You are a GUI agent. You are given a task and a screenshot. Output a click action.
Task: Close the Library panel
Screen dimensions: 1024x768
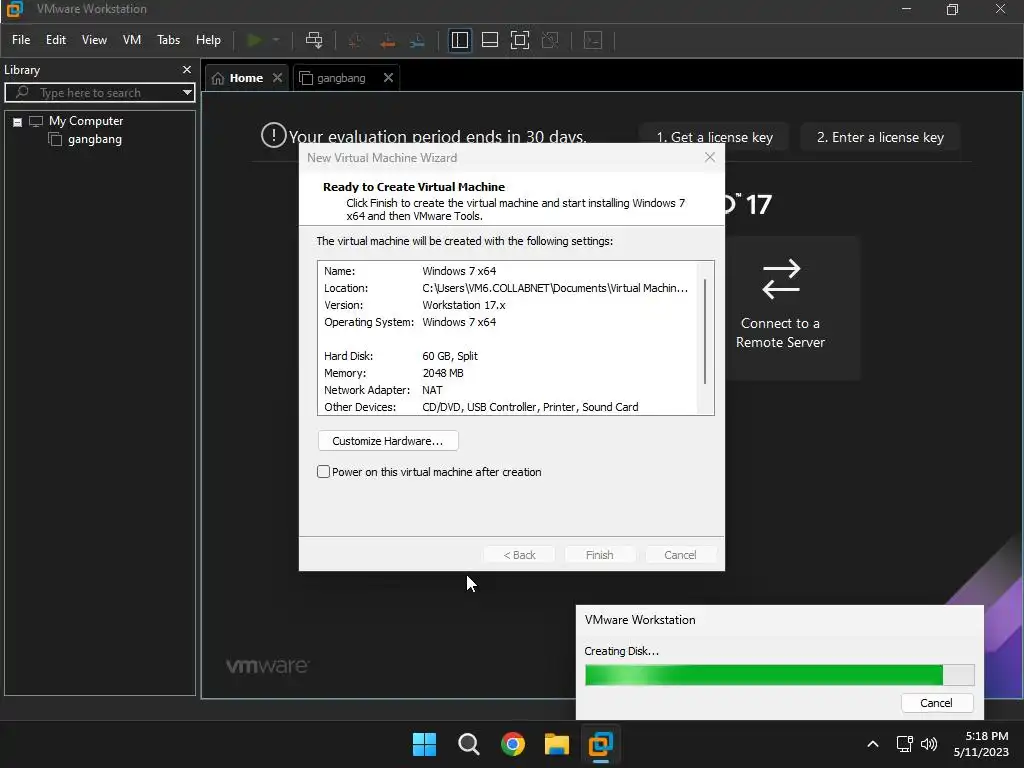(187, 69)
